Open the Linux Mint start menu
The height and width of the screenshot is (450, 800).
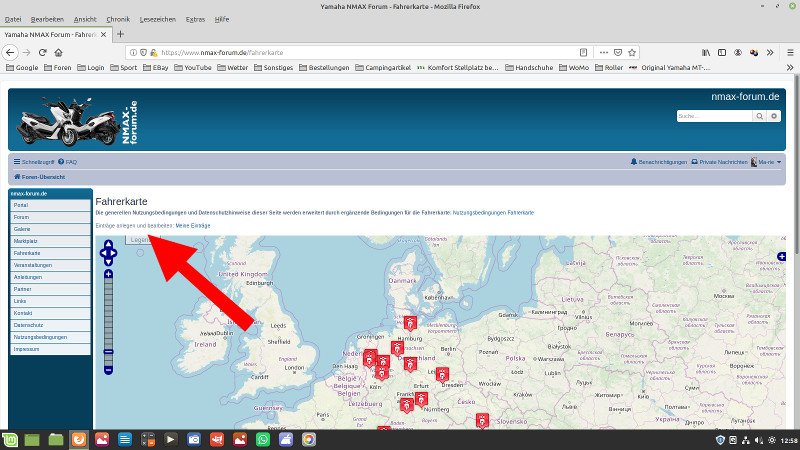10,439
